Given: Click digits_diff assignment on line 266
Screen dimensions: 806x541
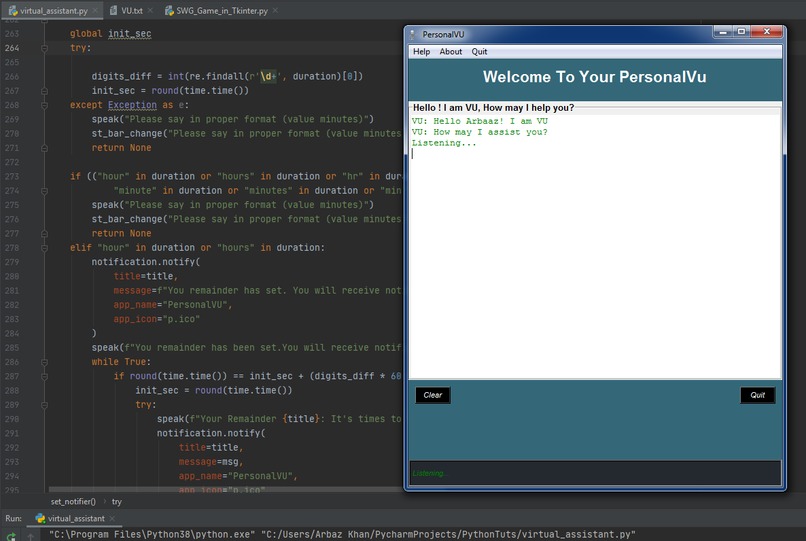Looking at the screenshot, I should point(227,76).
